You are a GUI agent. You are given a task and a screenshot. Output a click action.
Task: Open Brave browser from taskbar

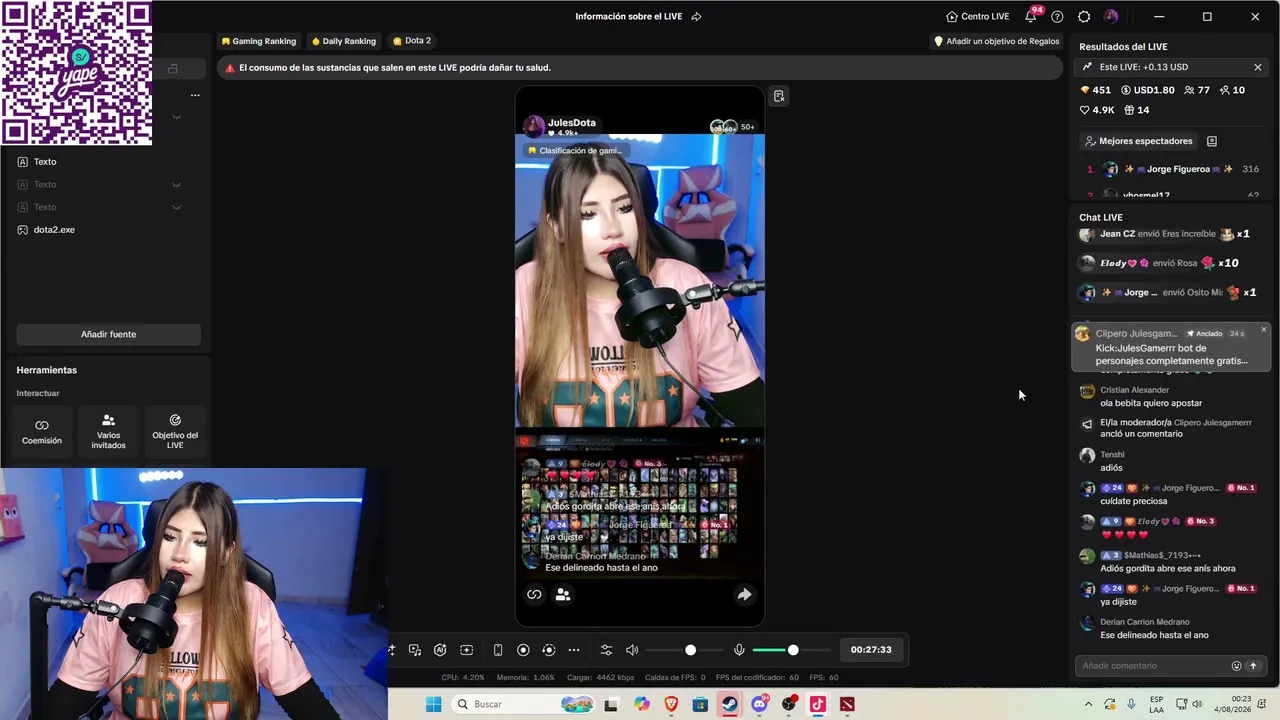point(671,704)
